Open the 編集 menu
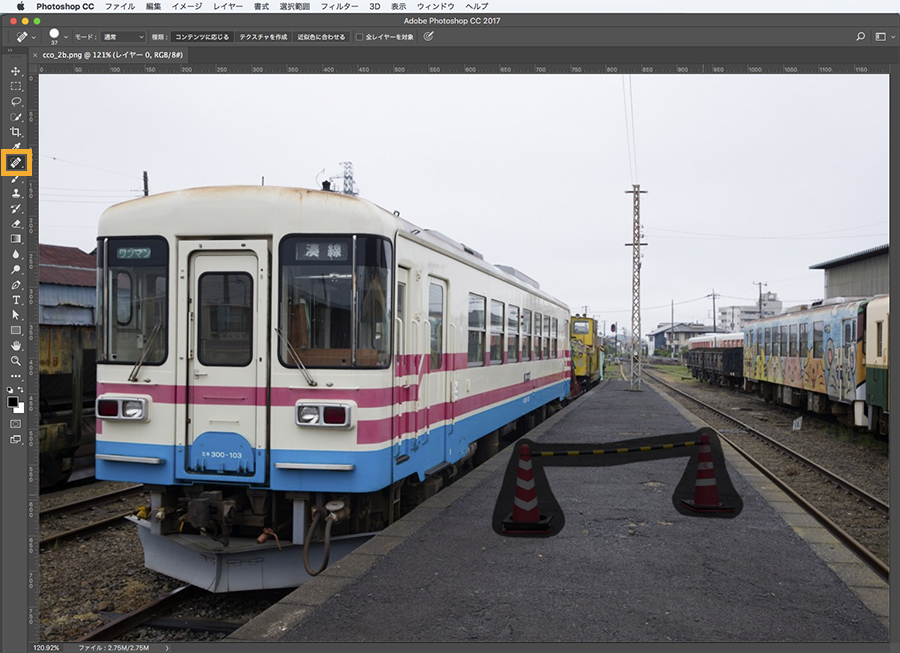 click(x=153, y=6)
